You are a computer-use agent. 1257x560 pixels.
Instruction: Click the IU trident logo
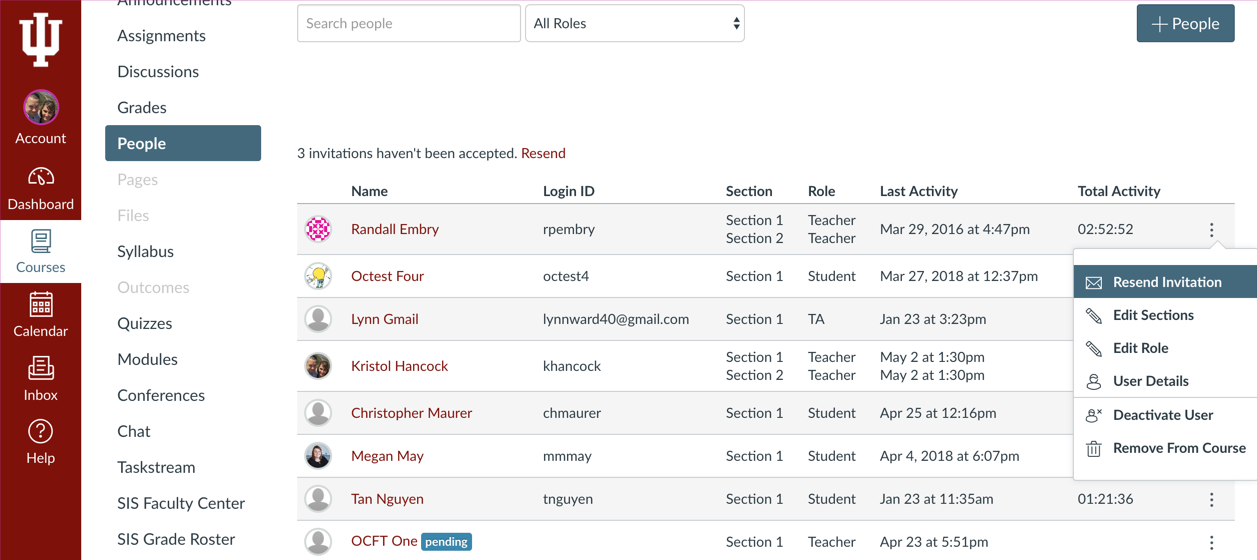(41, 40)
